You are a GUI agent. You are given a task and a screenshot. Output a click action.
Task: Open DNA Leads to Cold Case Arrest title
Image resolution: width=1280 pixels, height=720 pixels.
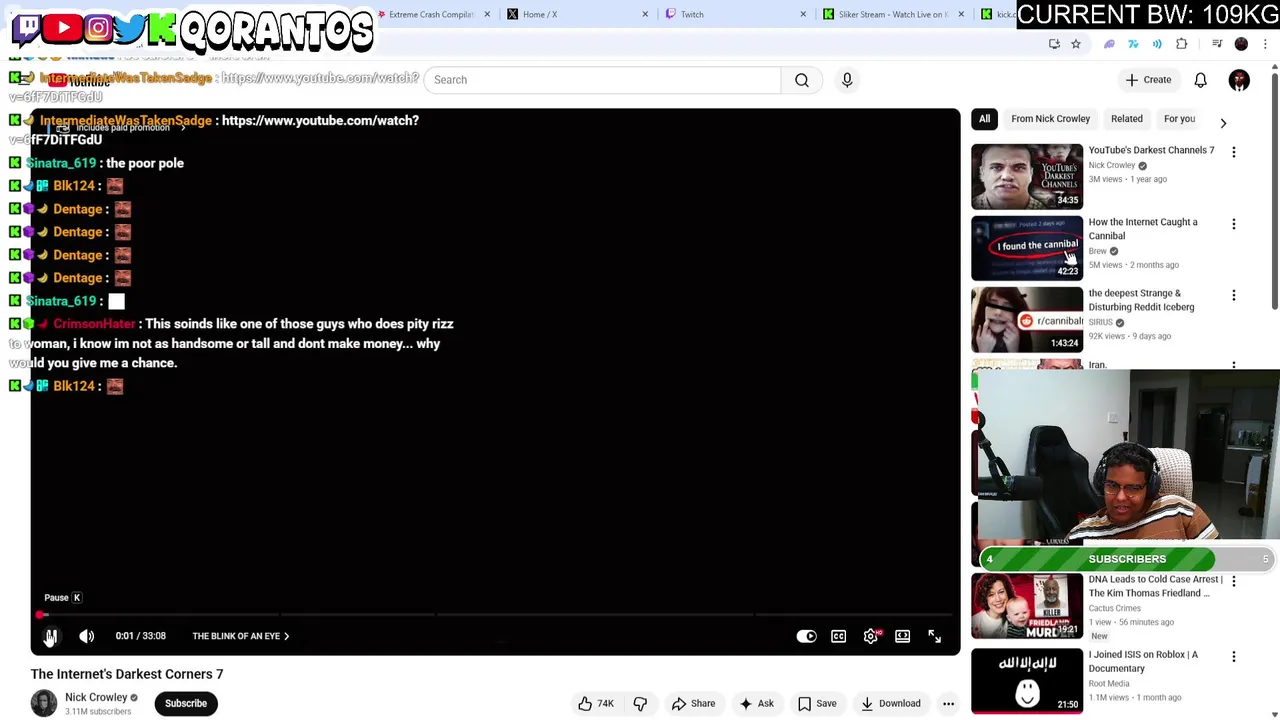point(1155,586)
